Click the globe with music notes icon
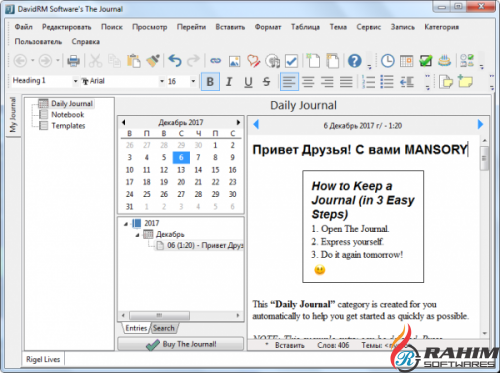 coord(272,61)
